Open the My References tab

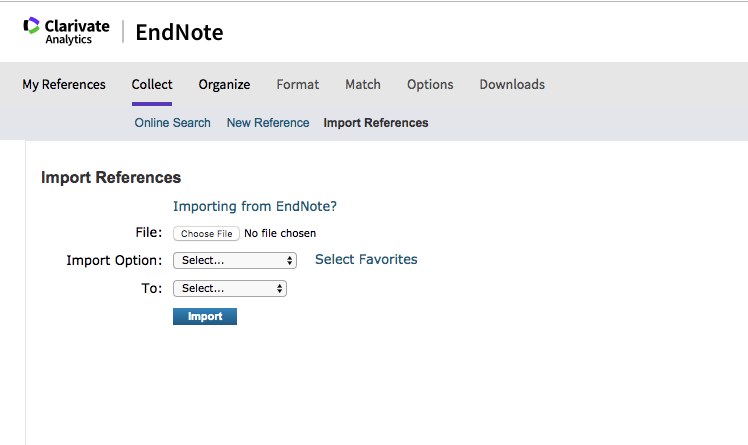pos(64,84)
